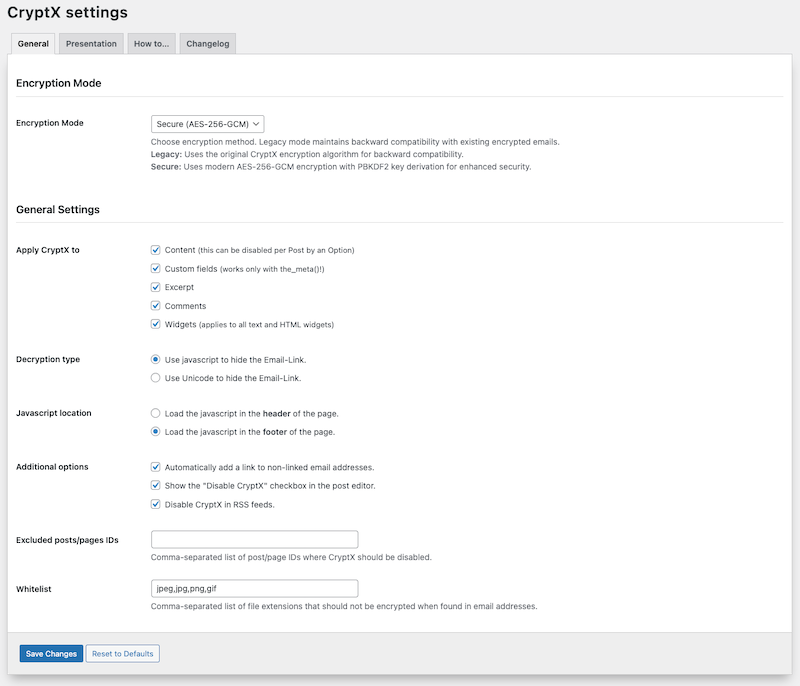The height and width of the screenshot is (686, 800).
Task: Disable CryptX for Comments
Action: (x=156, y=306)
